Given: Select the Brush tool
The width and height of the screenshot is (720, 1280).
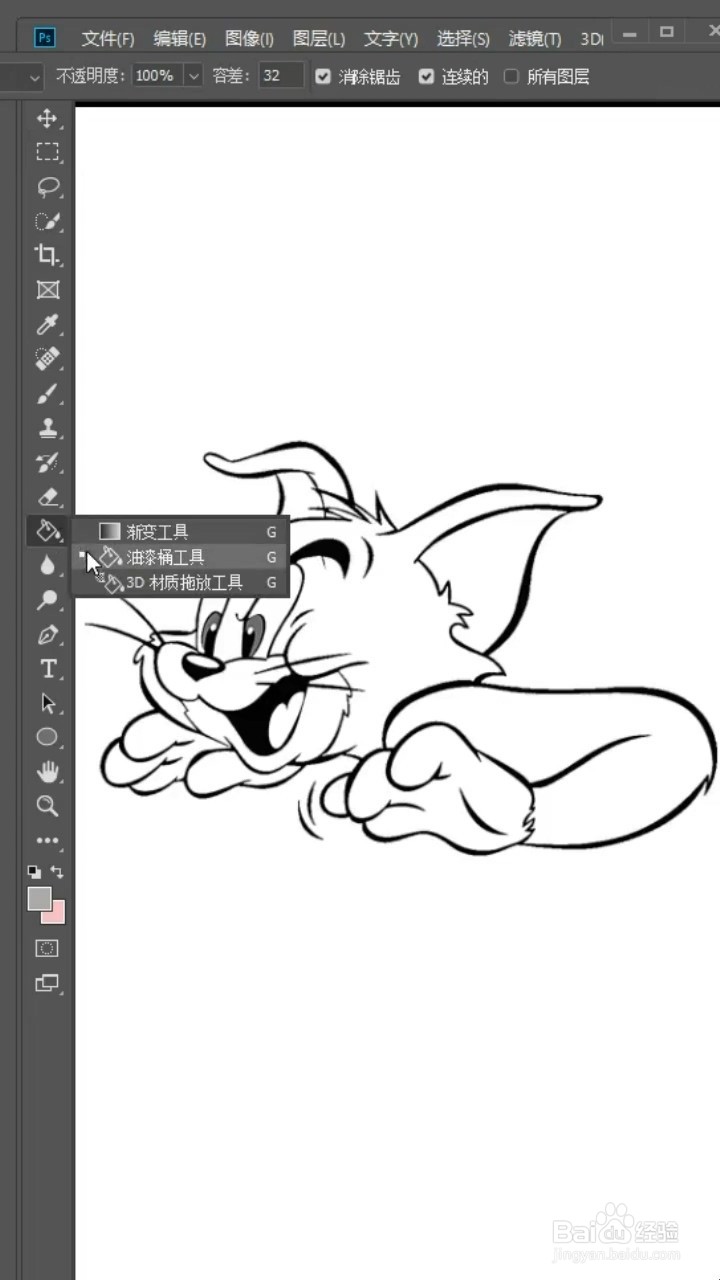Looking at the screenshot, I should (x=47, y=393).
